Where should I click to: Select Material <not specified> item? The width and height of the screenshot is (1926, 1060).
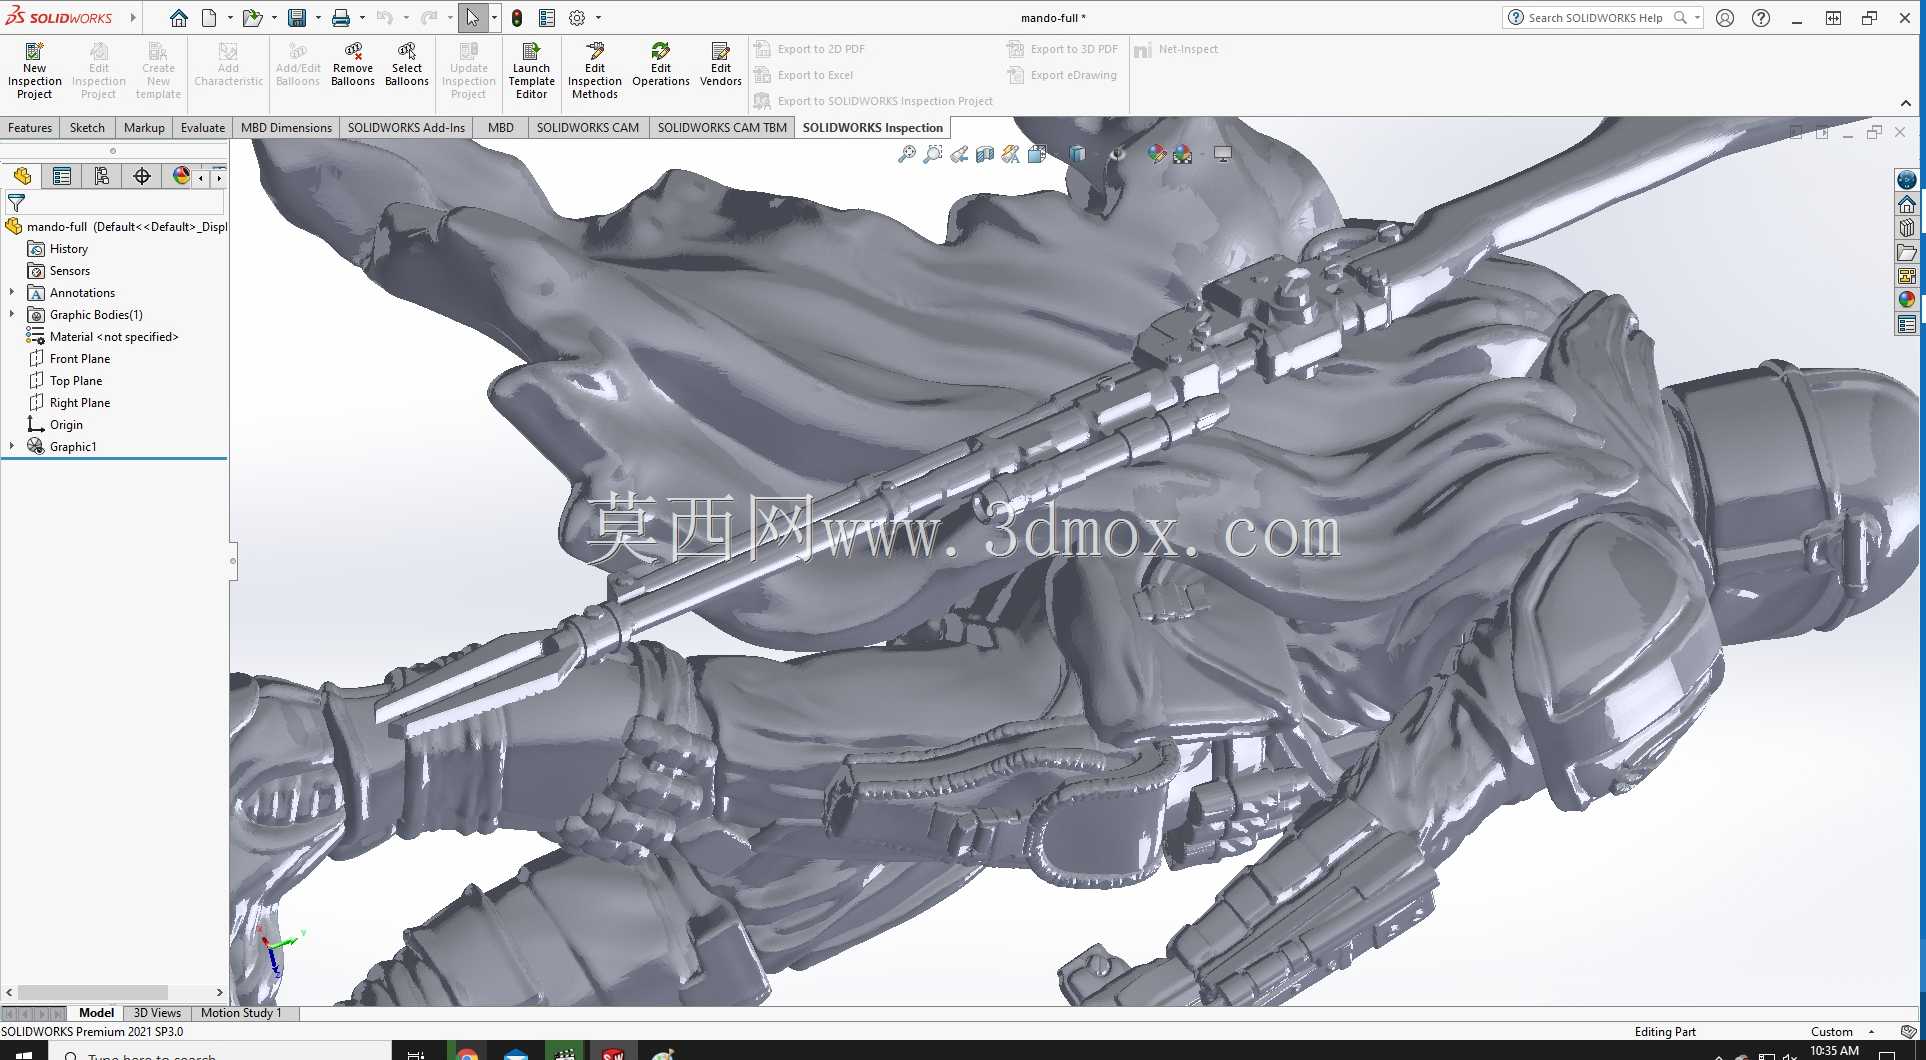point(114,337)
